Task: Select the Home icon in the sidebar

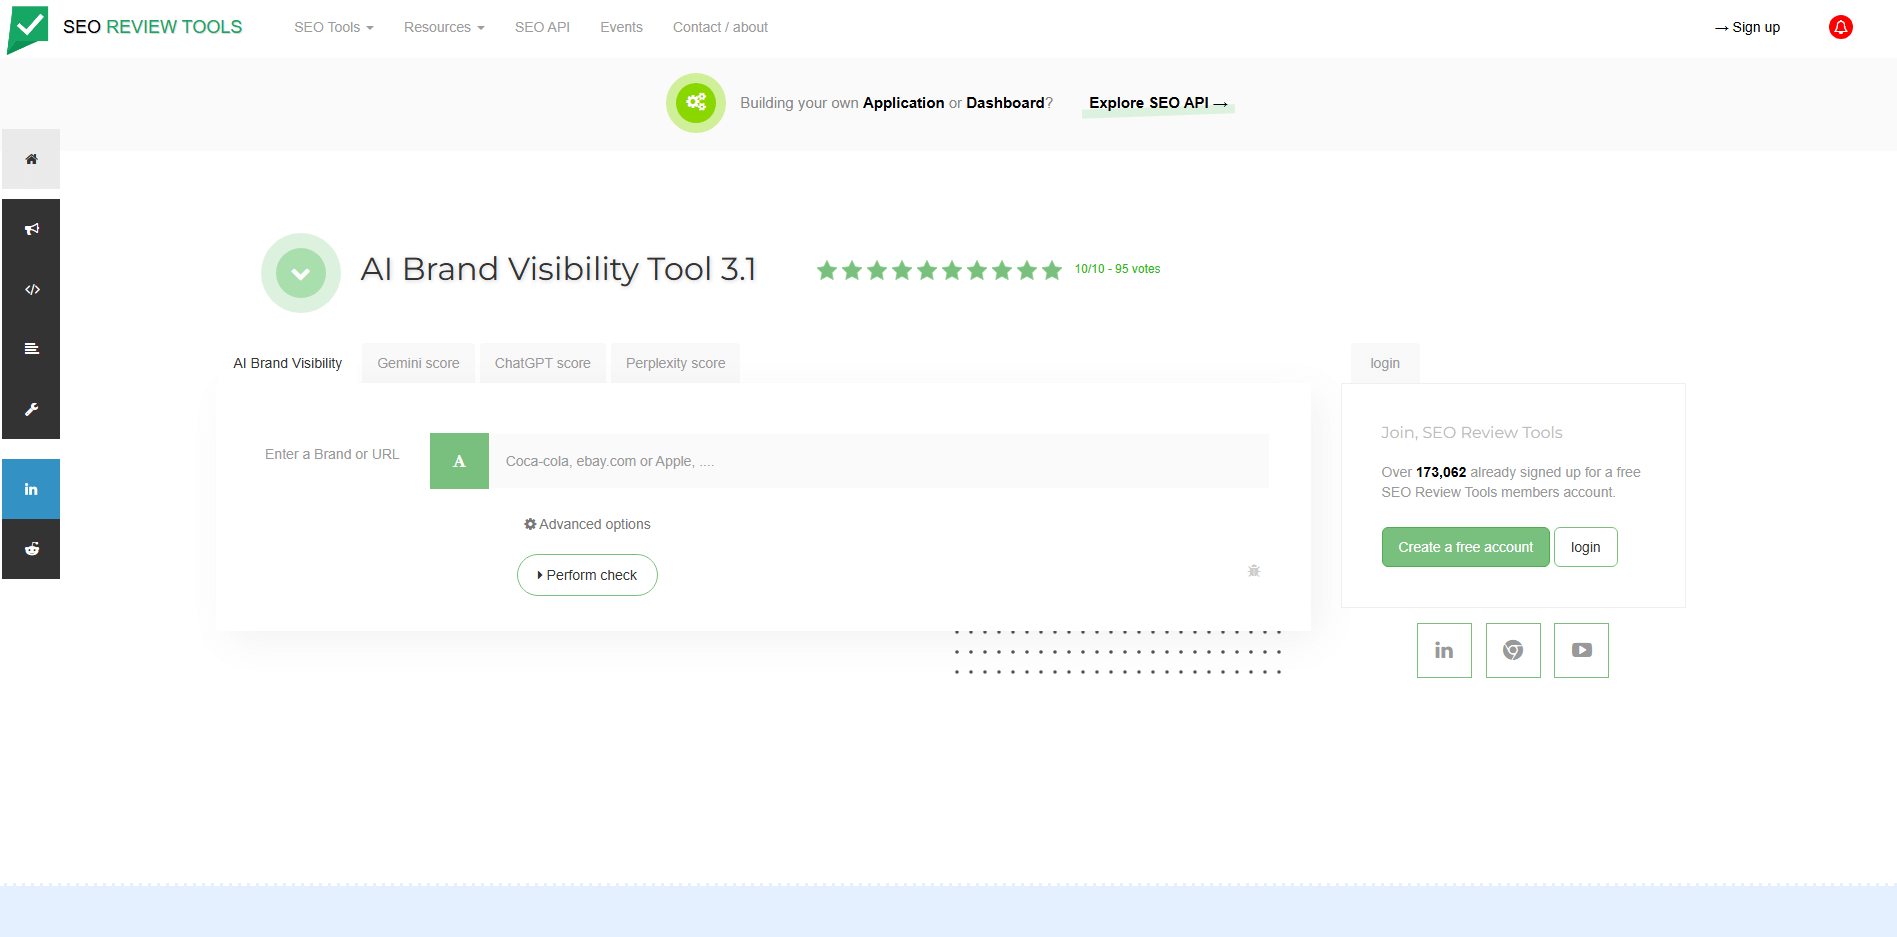Action: [x=30, y=158]
